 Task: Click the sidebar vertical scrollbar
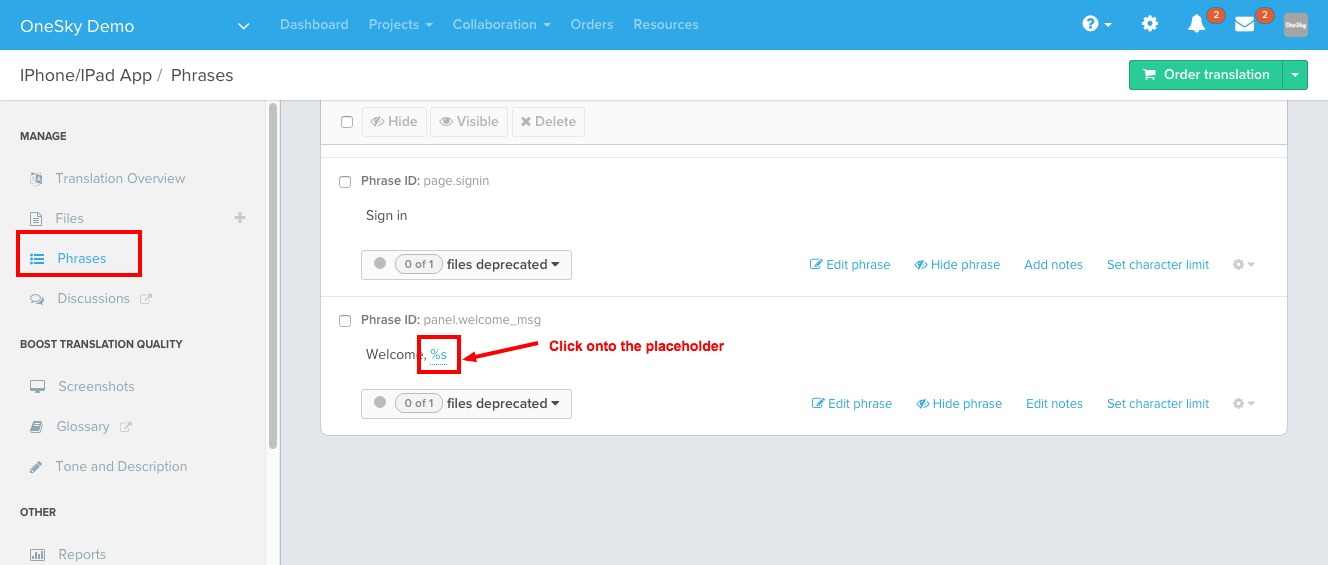point(273,277)
